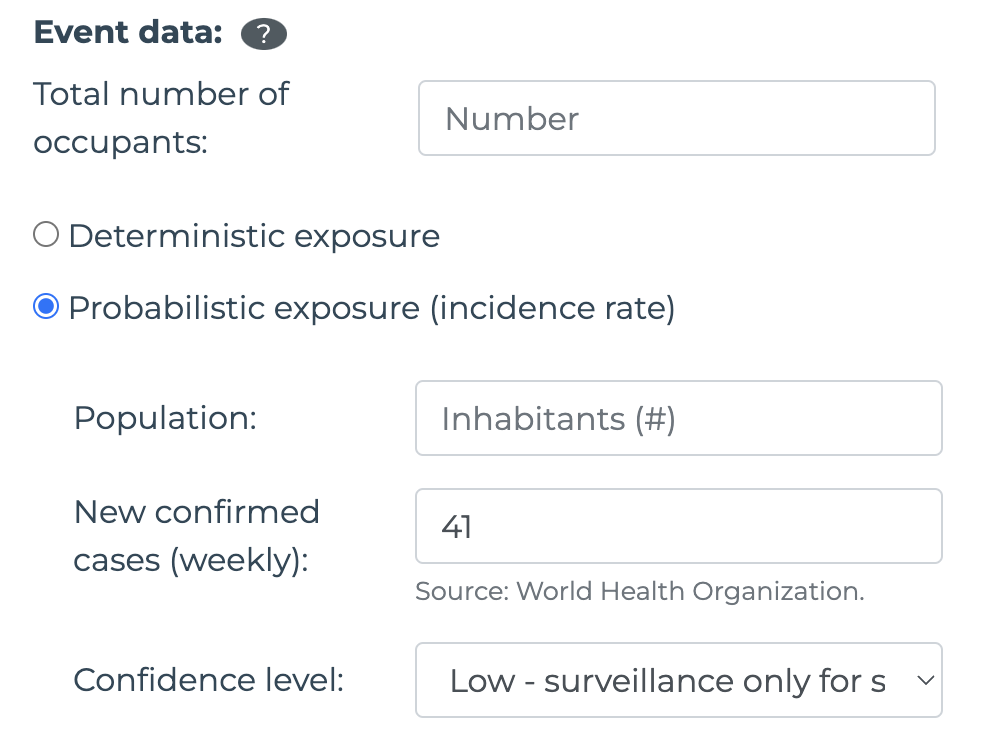This screenshot has height=730, width=1004.
Task: Click the New confirmed cases weekly field
Action: (679, 526)
